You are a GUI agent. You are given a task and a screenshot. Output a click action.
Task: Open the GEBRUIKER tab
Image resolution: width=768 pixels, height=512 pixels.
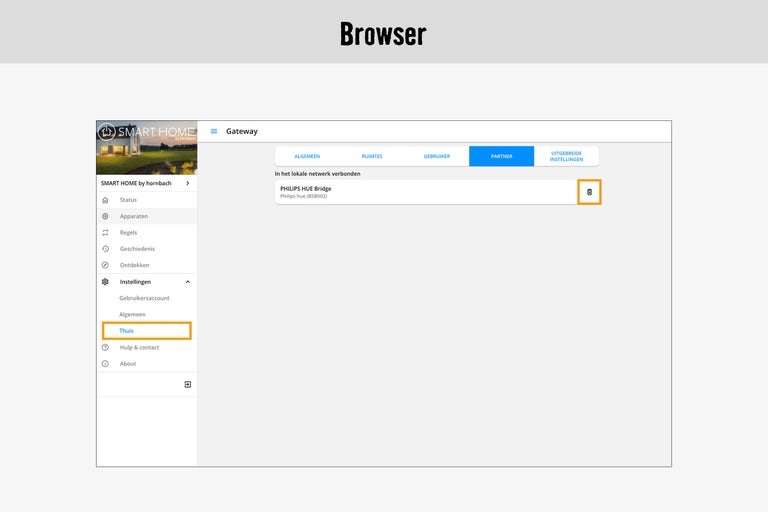click(436, 156)
